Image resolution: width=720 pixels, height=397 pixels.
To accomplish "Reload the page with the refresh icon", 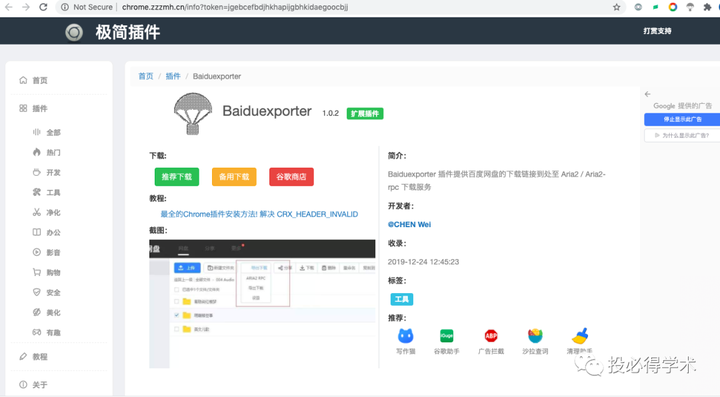I will click(x=43, y=7).
